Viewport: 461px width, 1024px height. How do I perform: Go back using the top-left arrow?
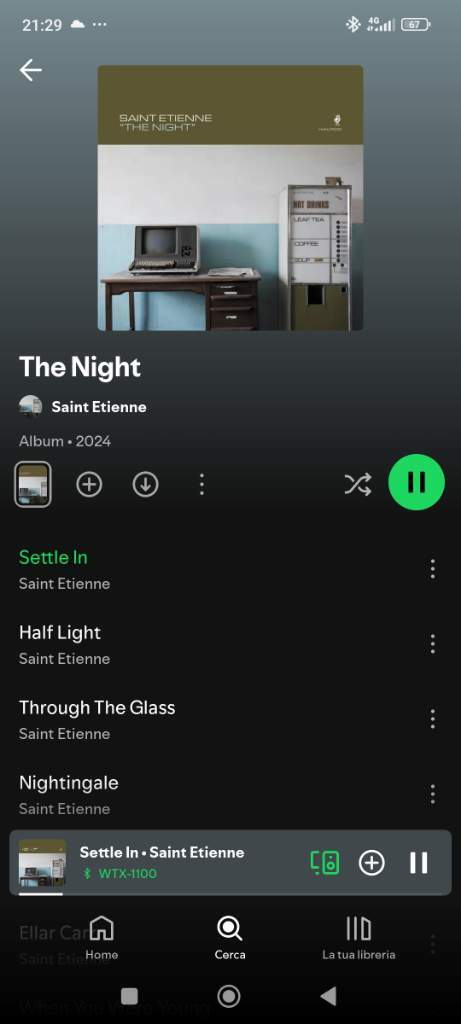click(x=30, y=70)
